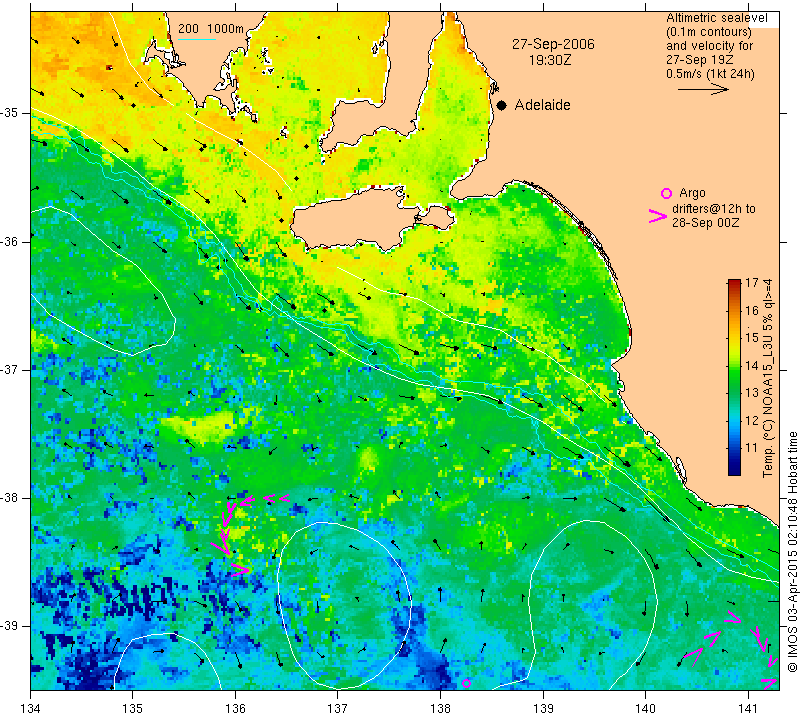Click the Argo float circle near 138.2°E on map
Screen dimensions: 800x720
[x=466, y=683]
